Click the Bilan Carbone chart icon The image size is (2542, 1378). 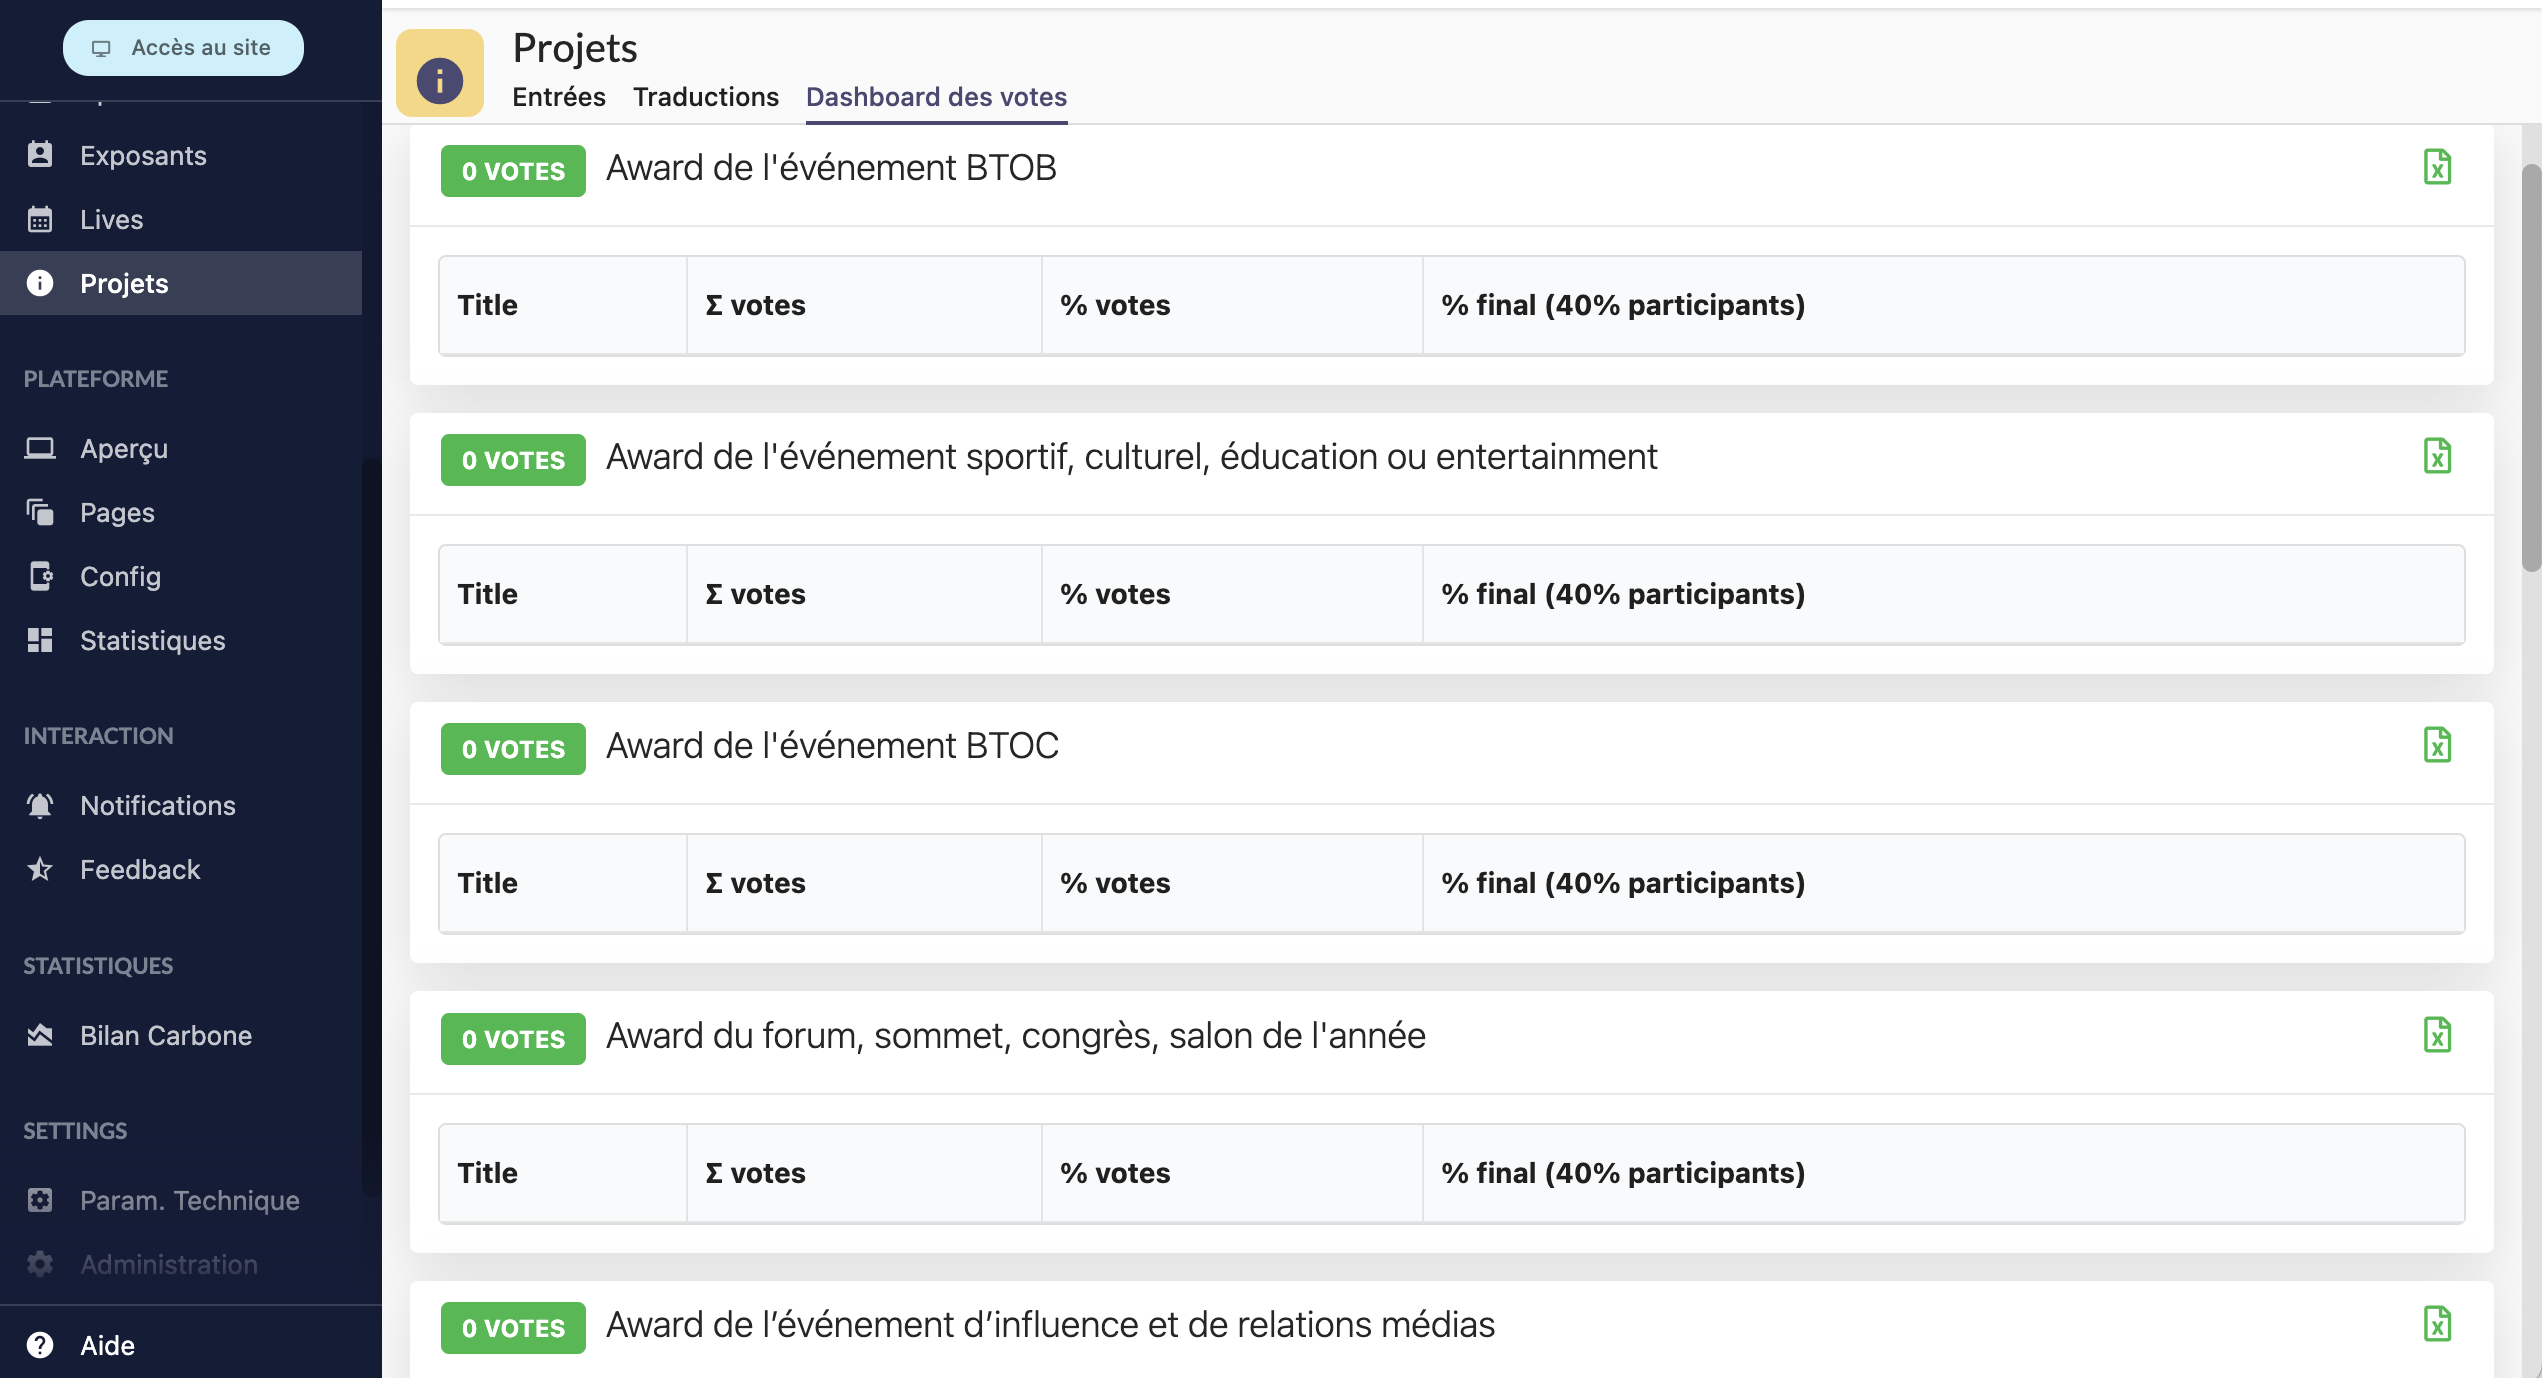coord(40,1035)
